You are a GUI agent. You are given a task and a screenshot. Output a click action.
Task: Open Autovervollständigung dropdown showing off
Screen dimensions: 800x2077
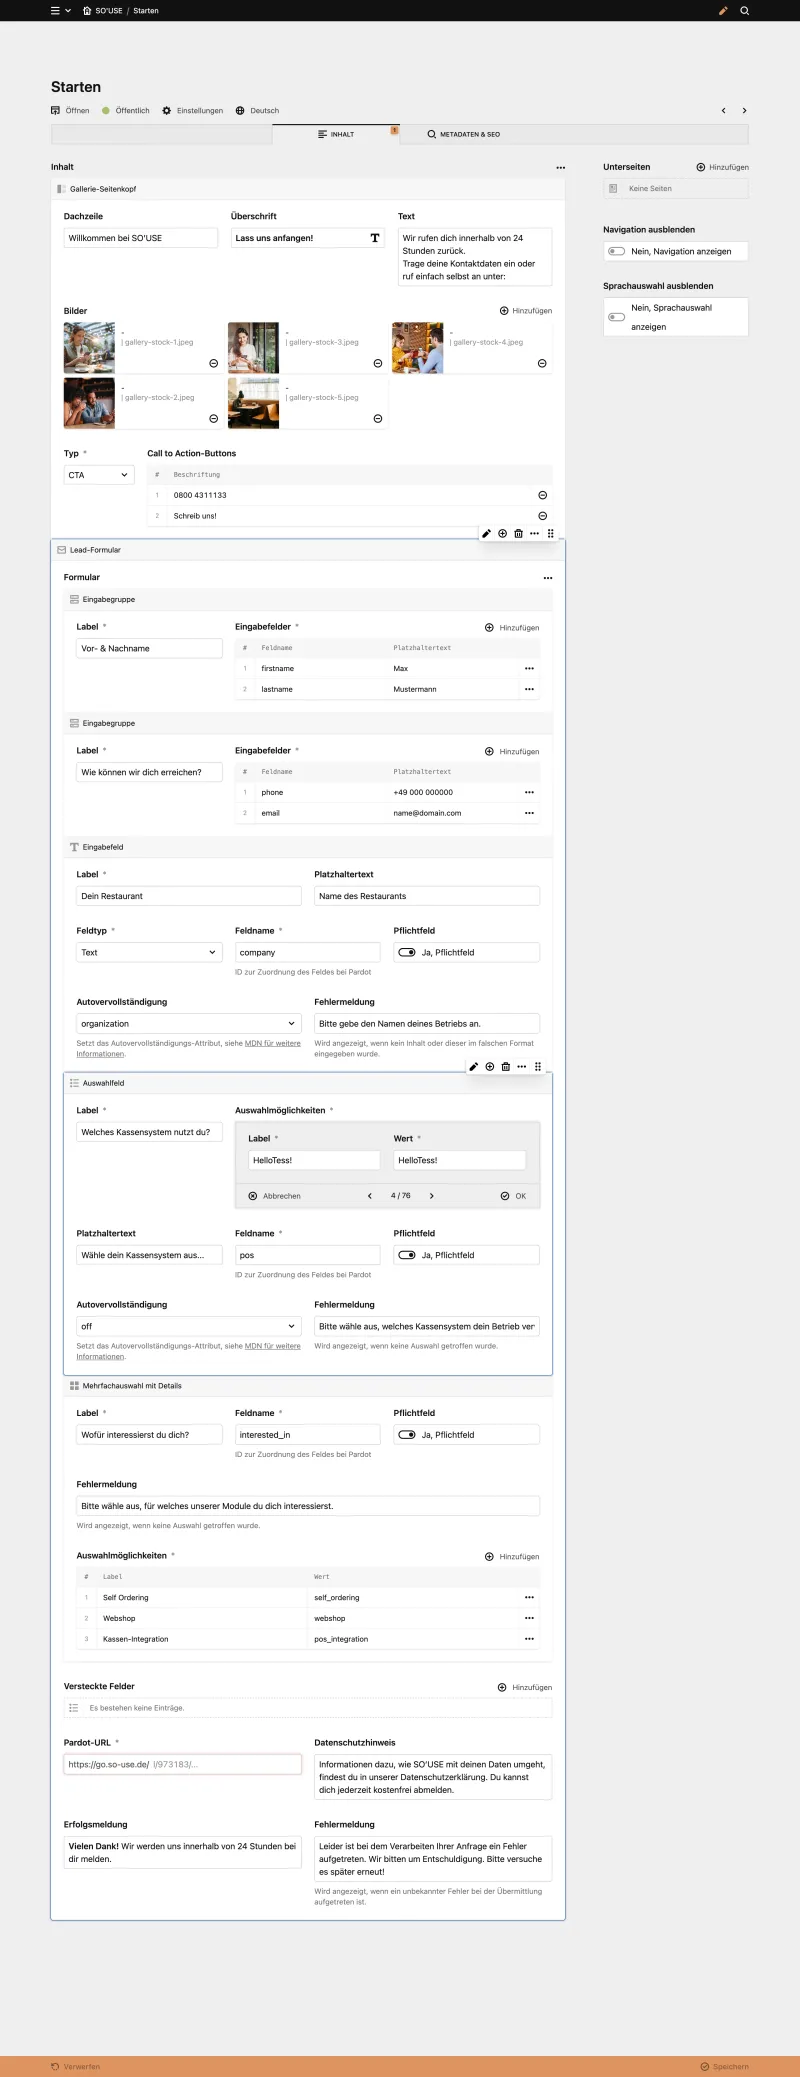[189, 1327]
